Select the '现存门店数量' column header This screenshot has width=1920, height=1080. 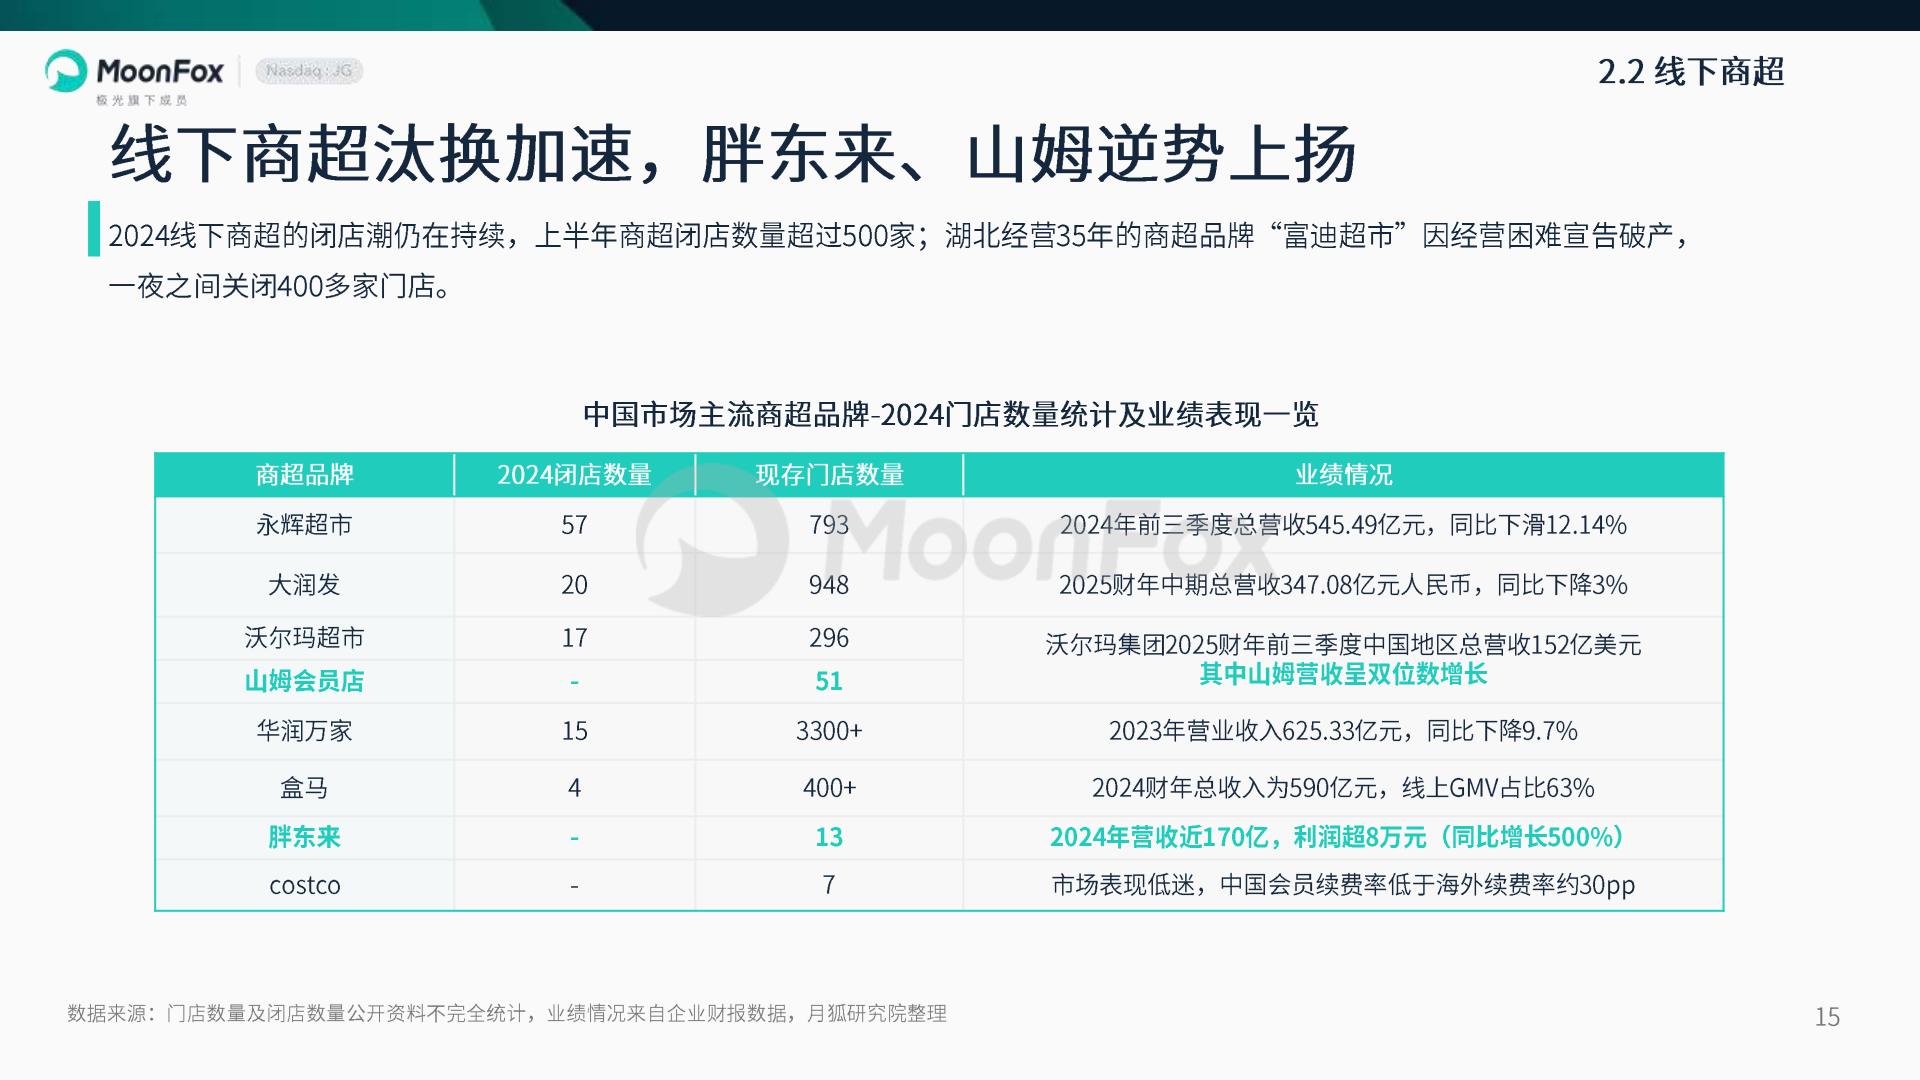pyautogui.click(x=829, y=475)
